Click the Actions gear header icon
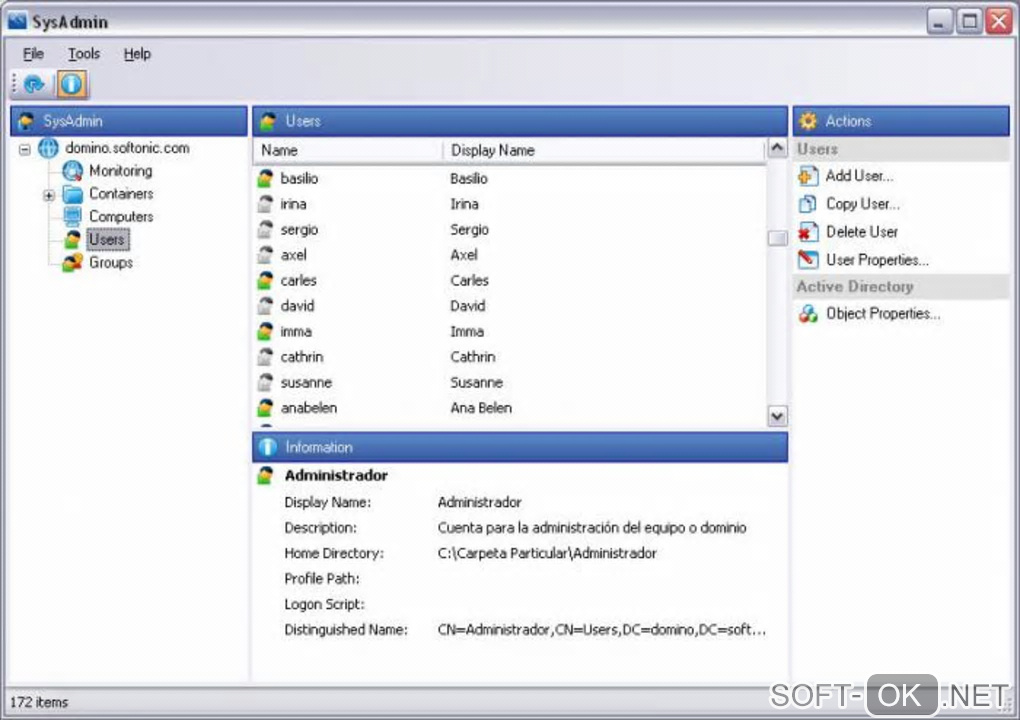This screenshot has height=720, width=1020. coord(807,121)
